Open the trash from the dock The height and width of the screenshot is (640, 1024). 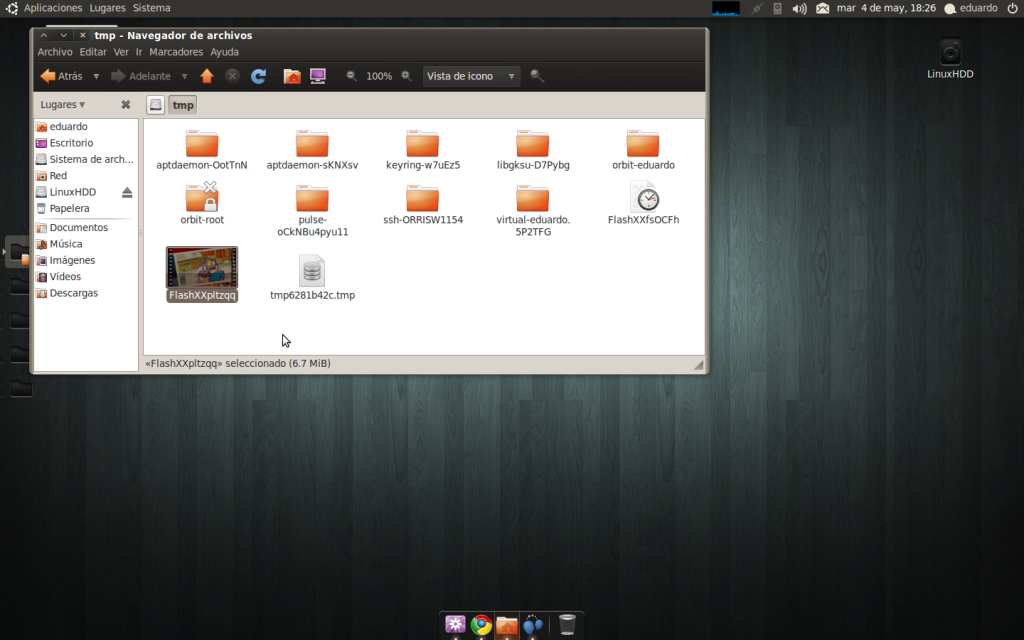coord(567,625)
